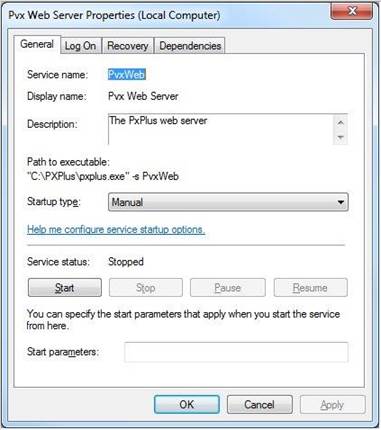Cancel the properties dialog
Screen dimensions: 381x430
coord(260,405)
